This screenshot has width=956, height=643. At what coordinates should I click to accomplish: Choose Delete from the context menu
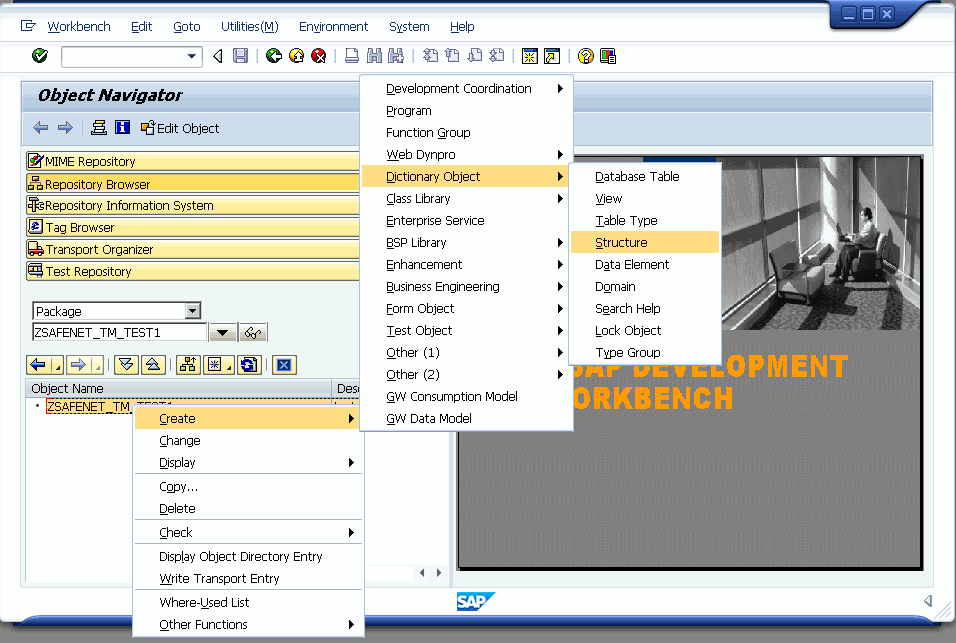click(x=249, y=508)
